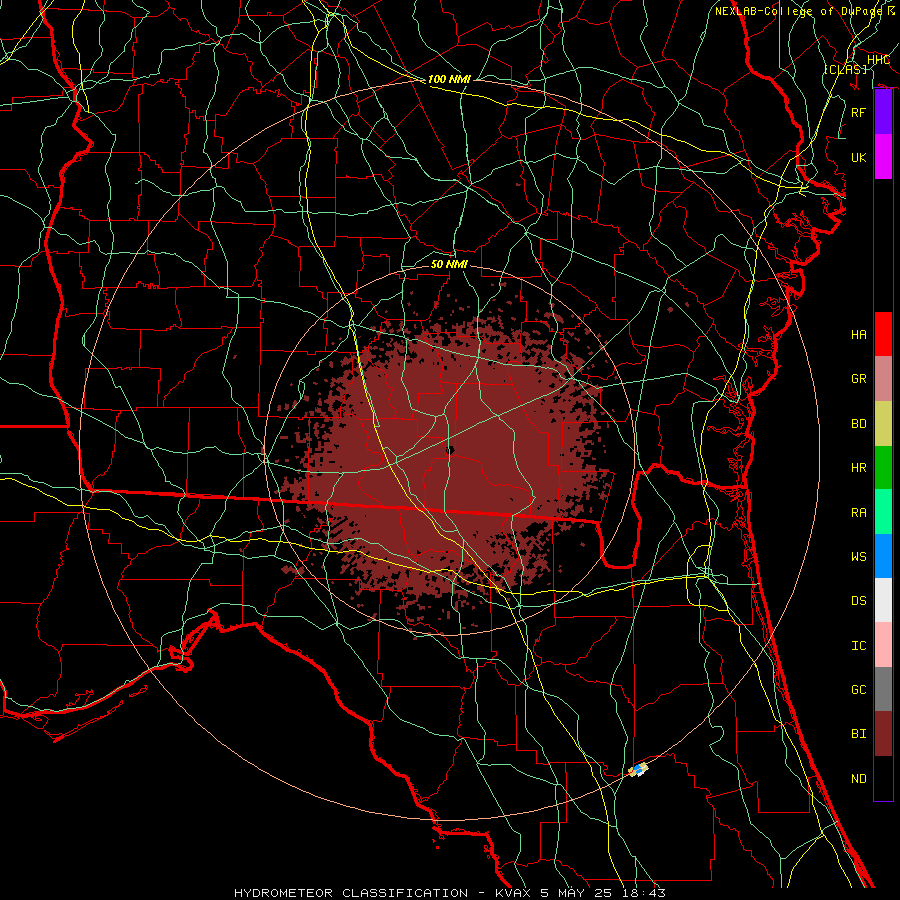Click the '[CLAS]' units label
The image size is (900, 900).
(845, 69)
